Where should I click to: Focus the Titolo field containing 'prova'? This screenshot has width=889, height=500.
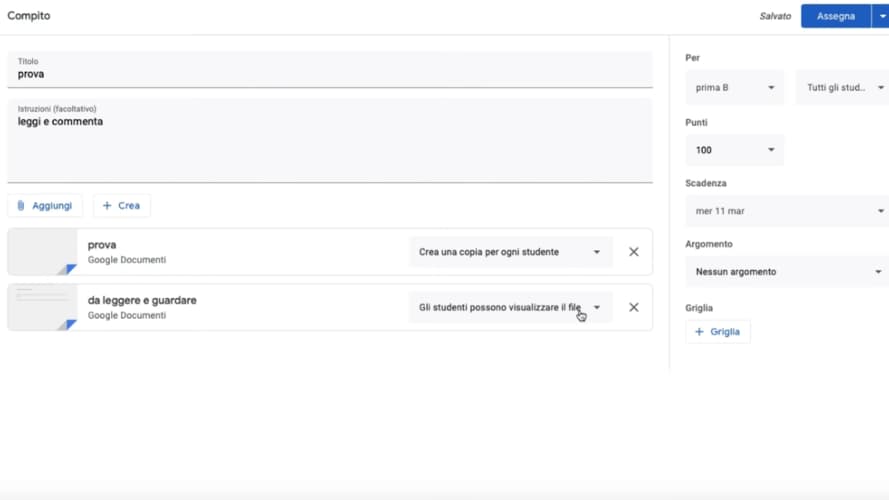330,74
